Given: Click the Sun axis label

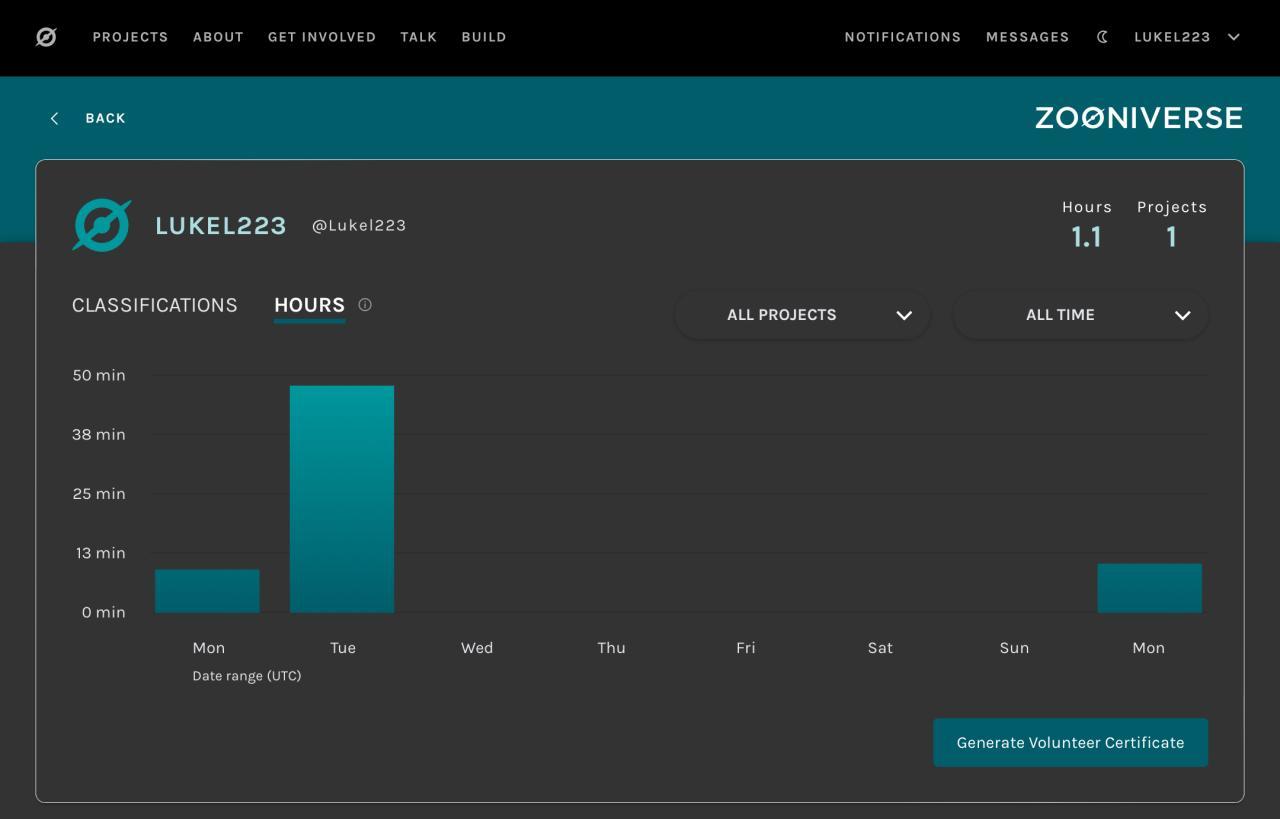Looking at the screenshot, I should [1014, 648].
